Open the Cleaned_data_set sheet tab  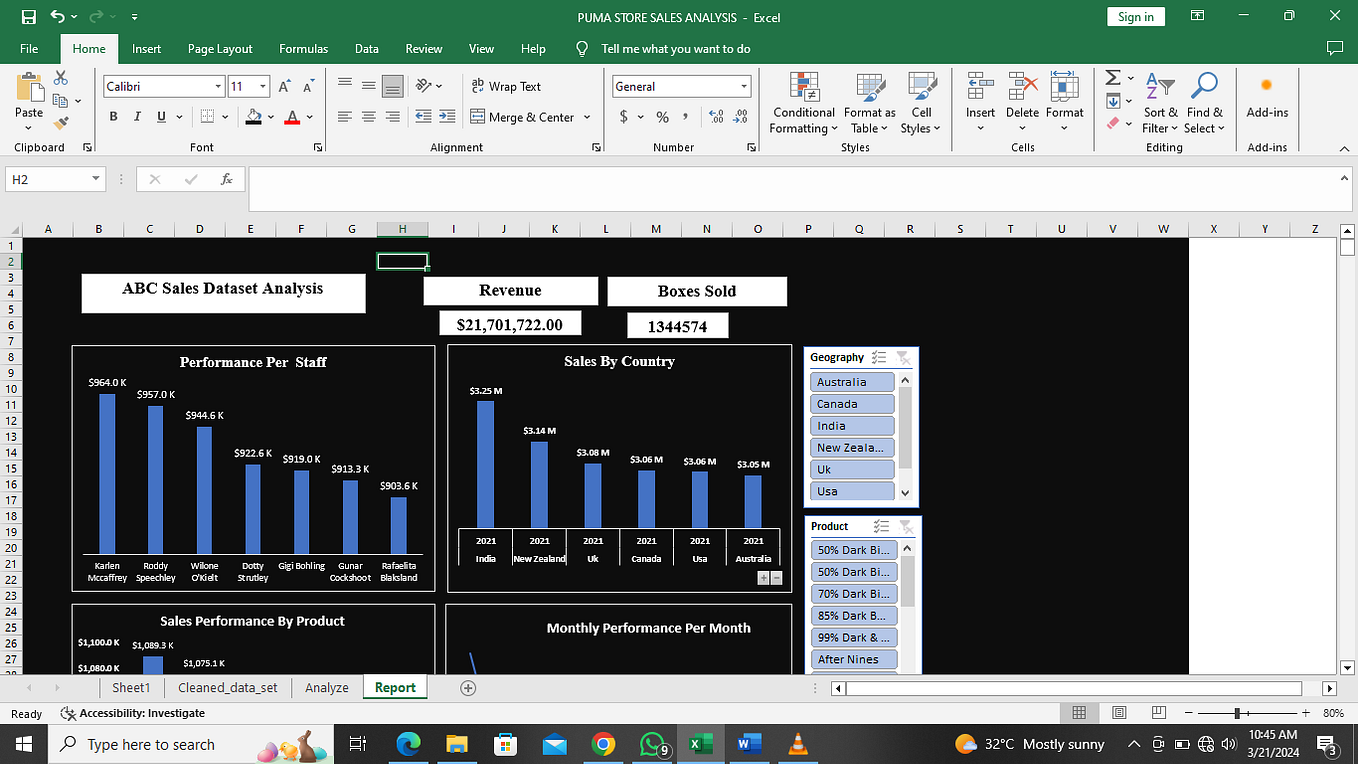tap(227, 687)
